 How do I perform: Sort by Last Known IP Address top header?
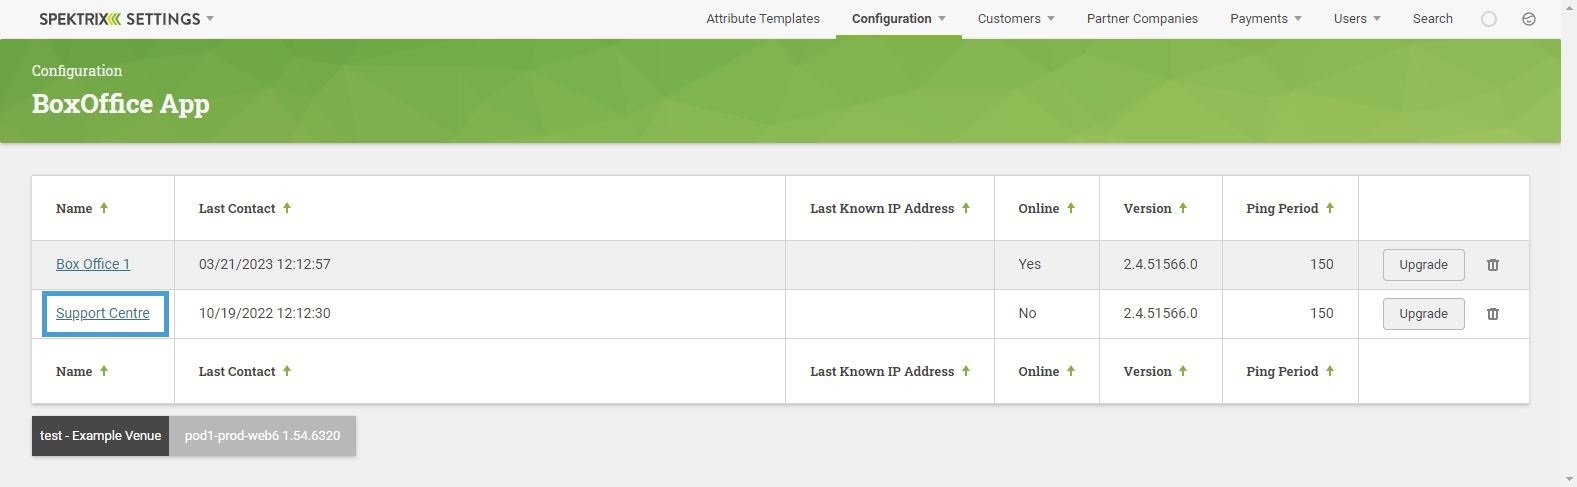point(890,208)
